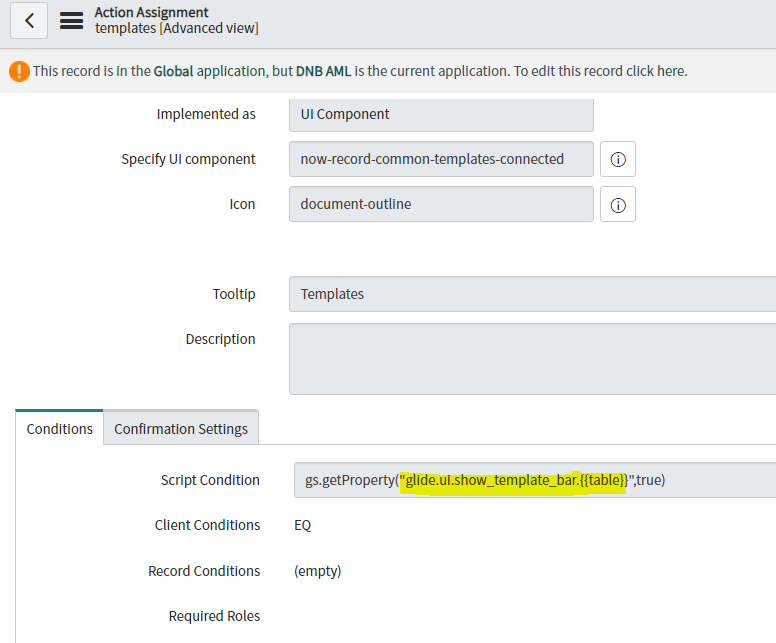This screenshot has height=643, width=776.
Task: Click the Script Condition input field
Action: point(535,480)
